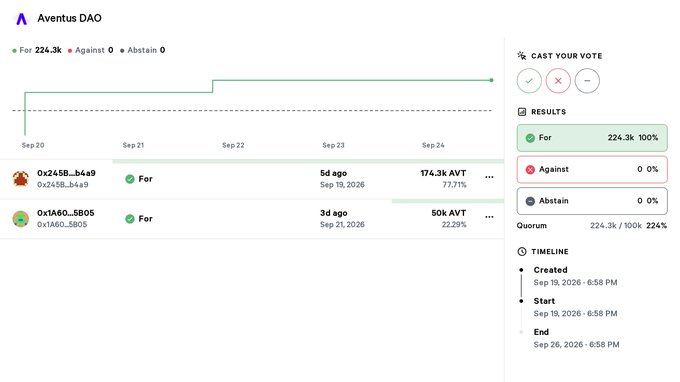Cast a For vote with the checkmark button
This screenshot has width=680, height=382.
(x=529, y=81)
